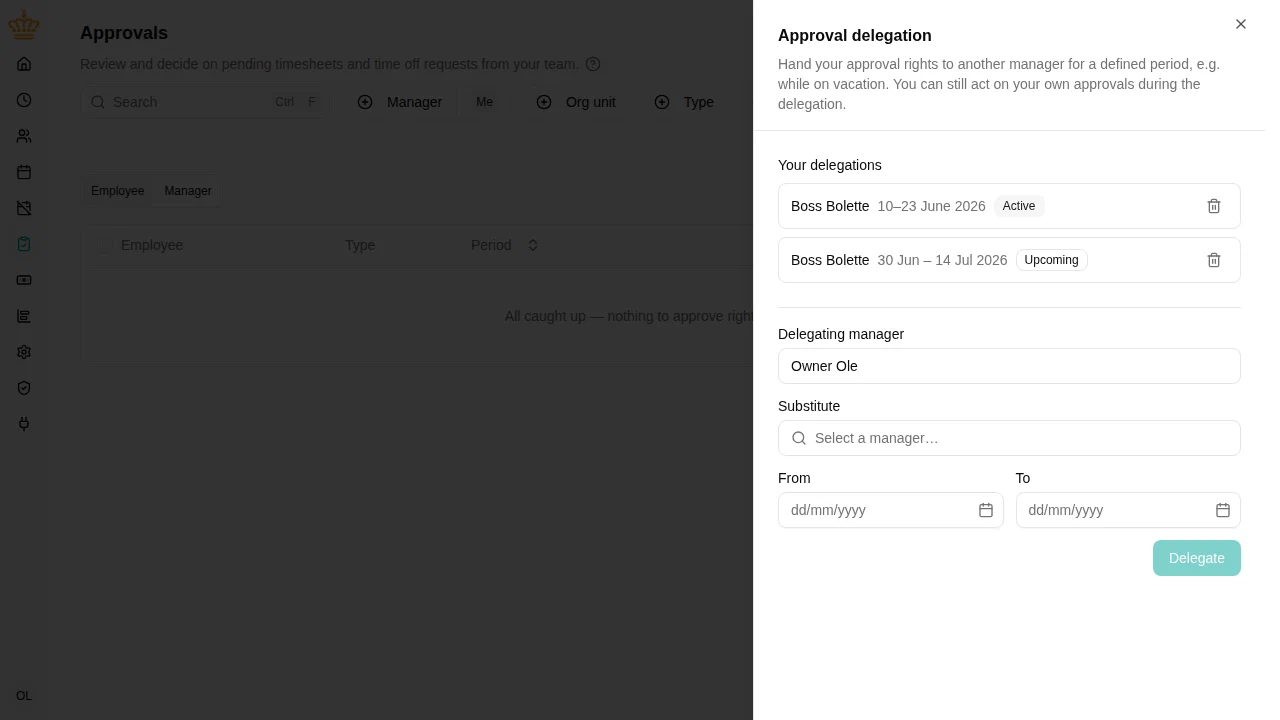Viewport: 1280px width, 720px height.
Task: Click the date range "10–23 June 2026"
Action: point(932,206)
